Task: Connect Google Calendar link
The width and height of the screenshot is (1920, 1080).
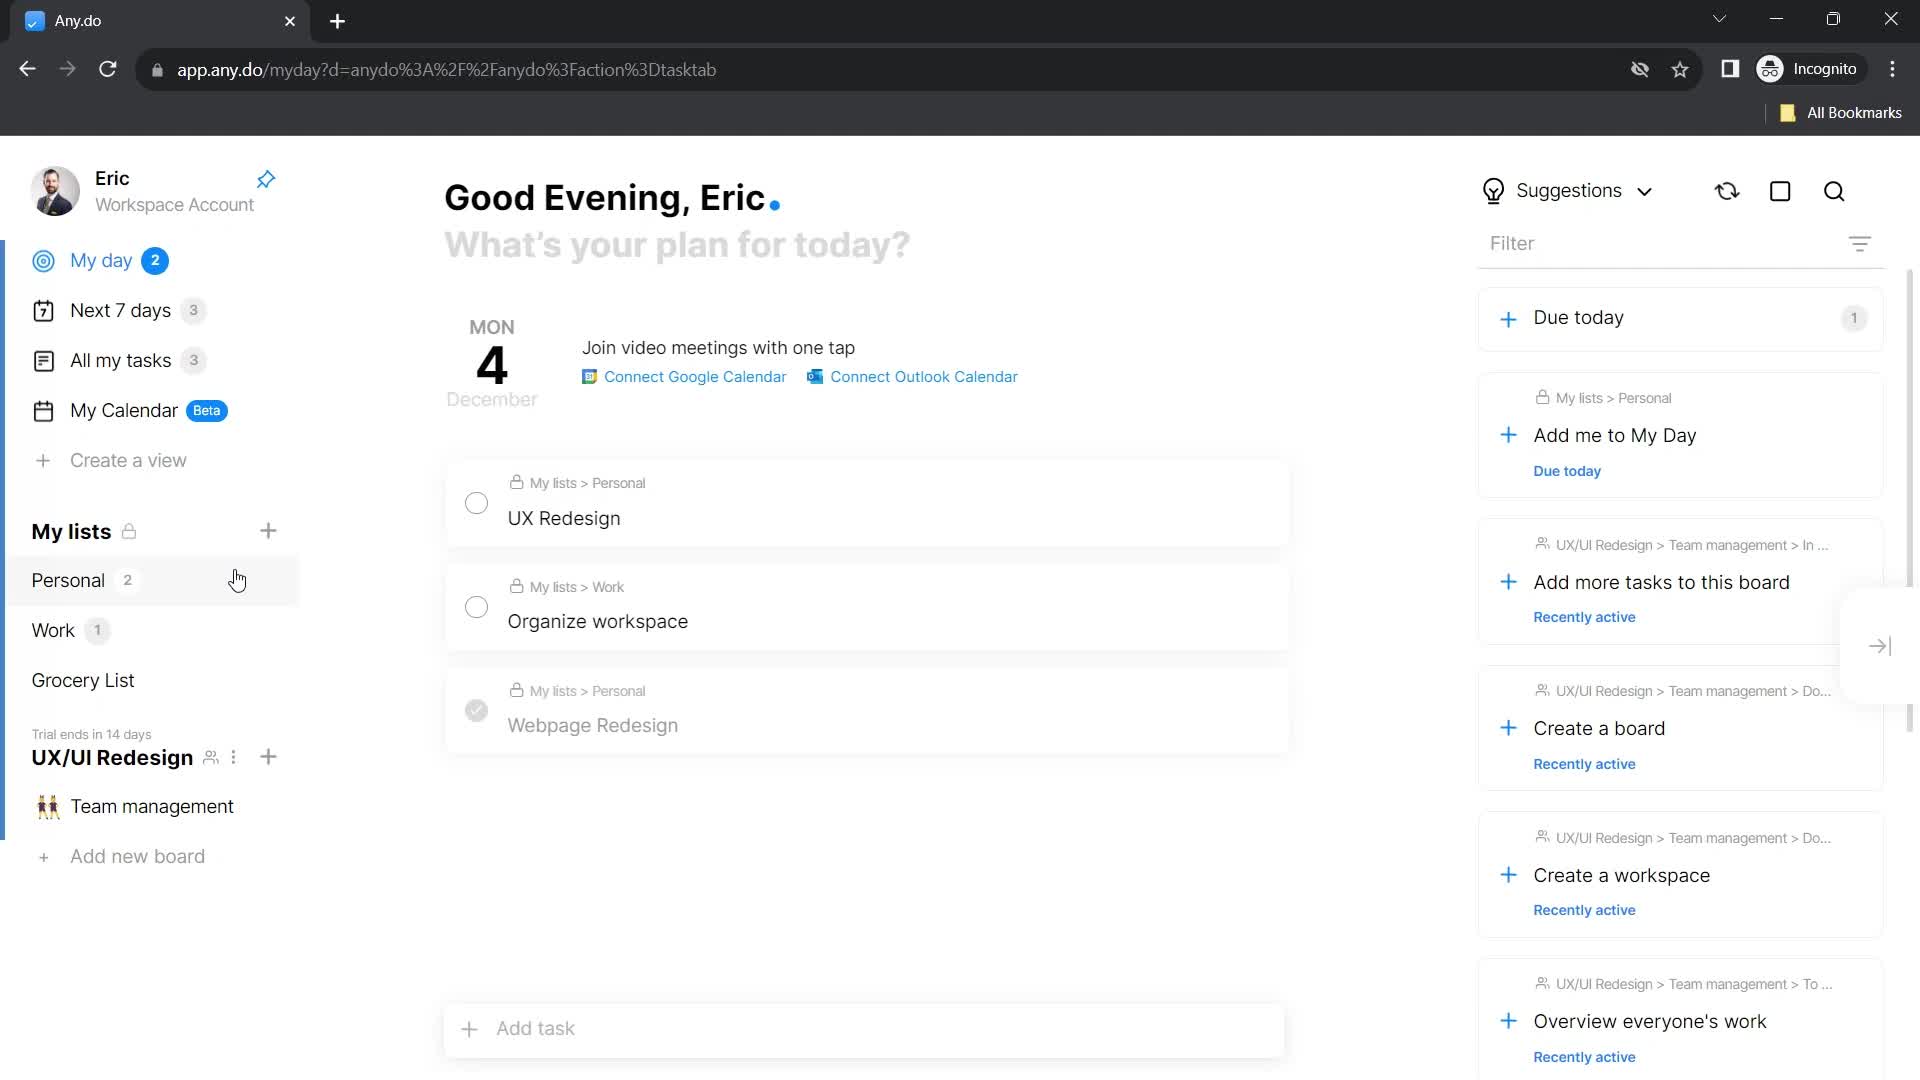Action: pyautogui.click(x=686, y=377)
